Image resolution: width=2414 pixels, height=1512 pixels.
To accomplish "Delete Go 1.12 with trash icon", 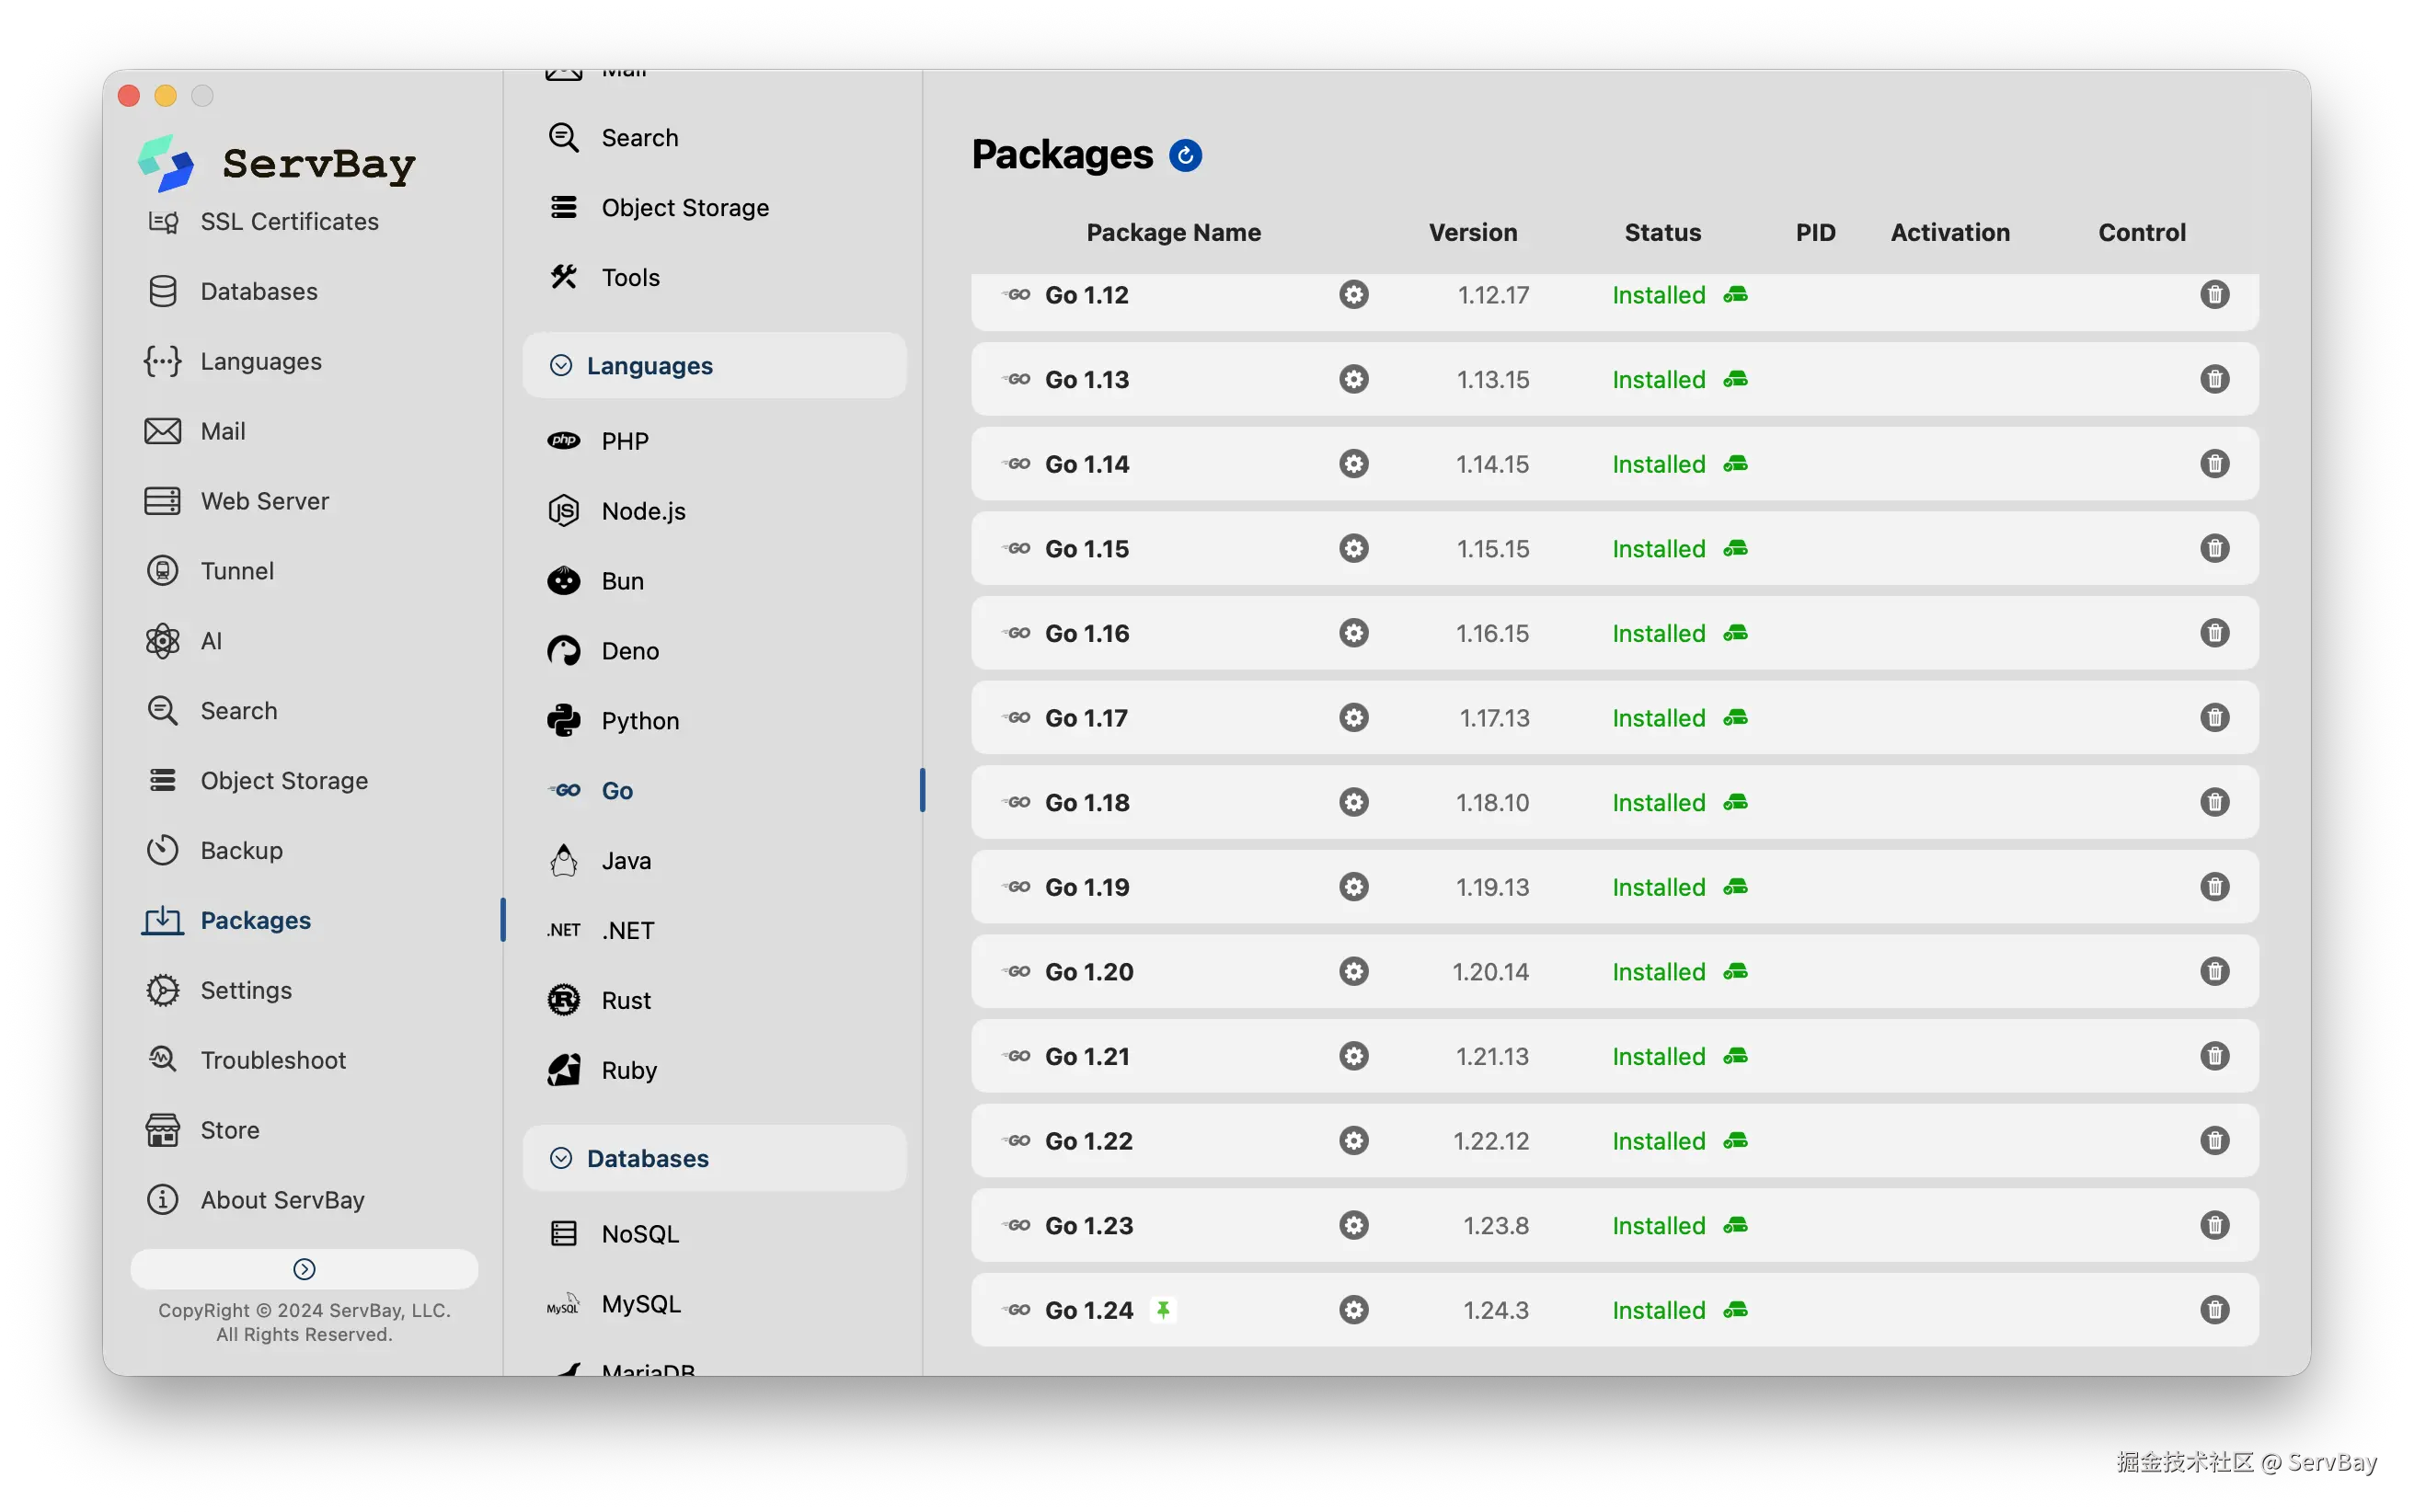I will tap(2214, 295).
